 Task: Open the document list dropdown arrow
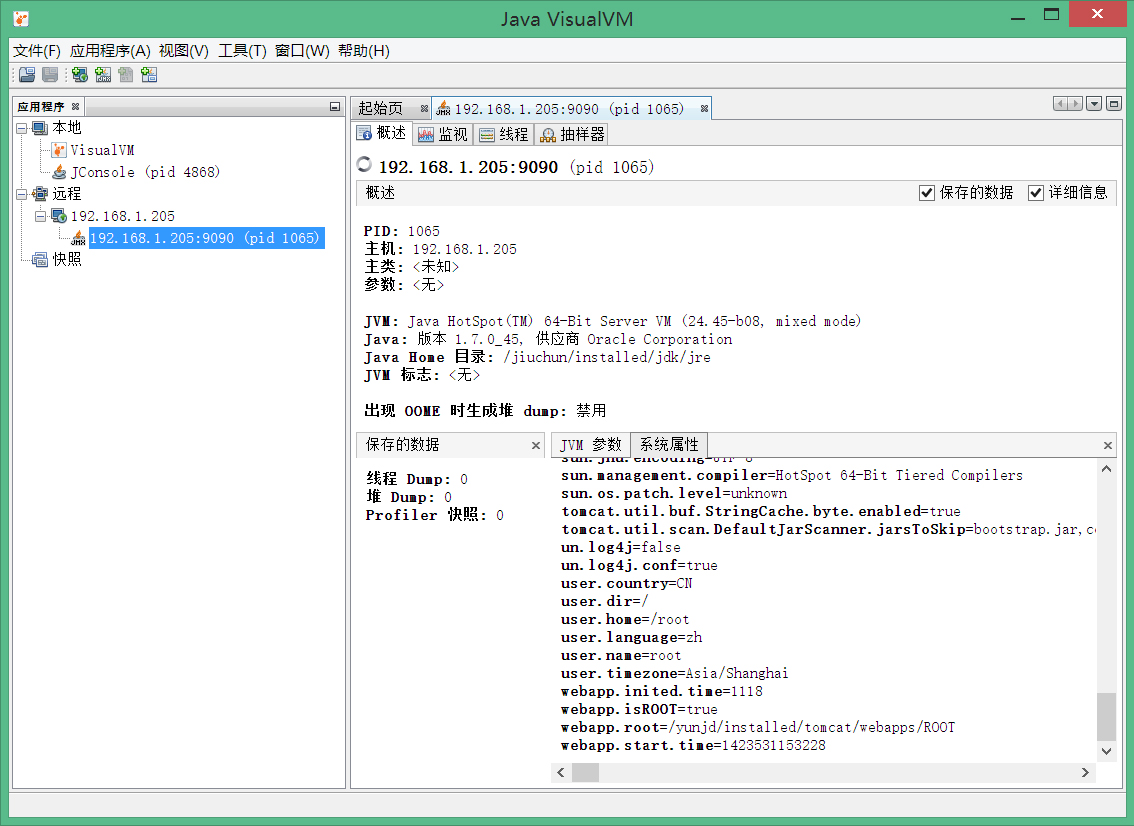pyautogui.click(x=1094, y=104)
